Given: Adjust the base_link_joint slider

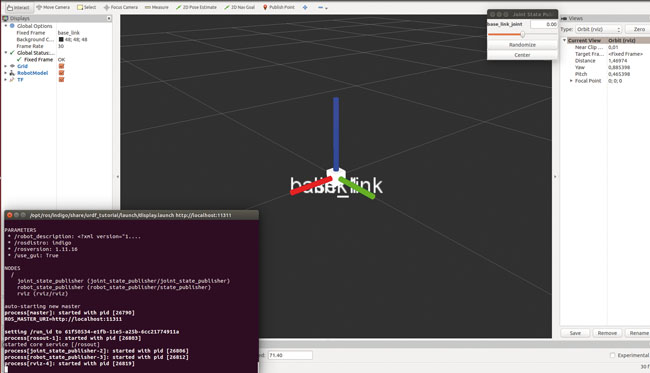Looking at the screenshot, I should coord(522,35).
